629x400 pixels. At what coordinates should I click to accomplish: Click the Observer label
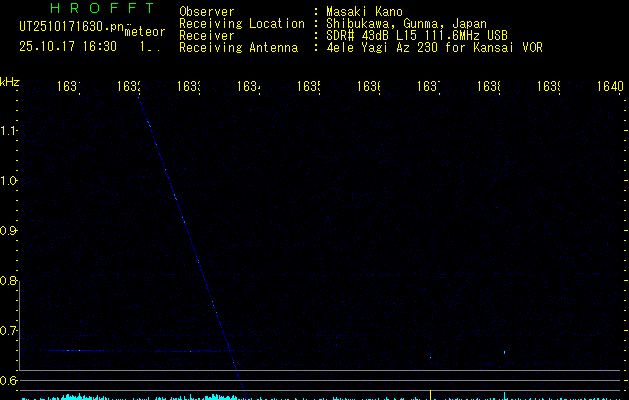207,11
